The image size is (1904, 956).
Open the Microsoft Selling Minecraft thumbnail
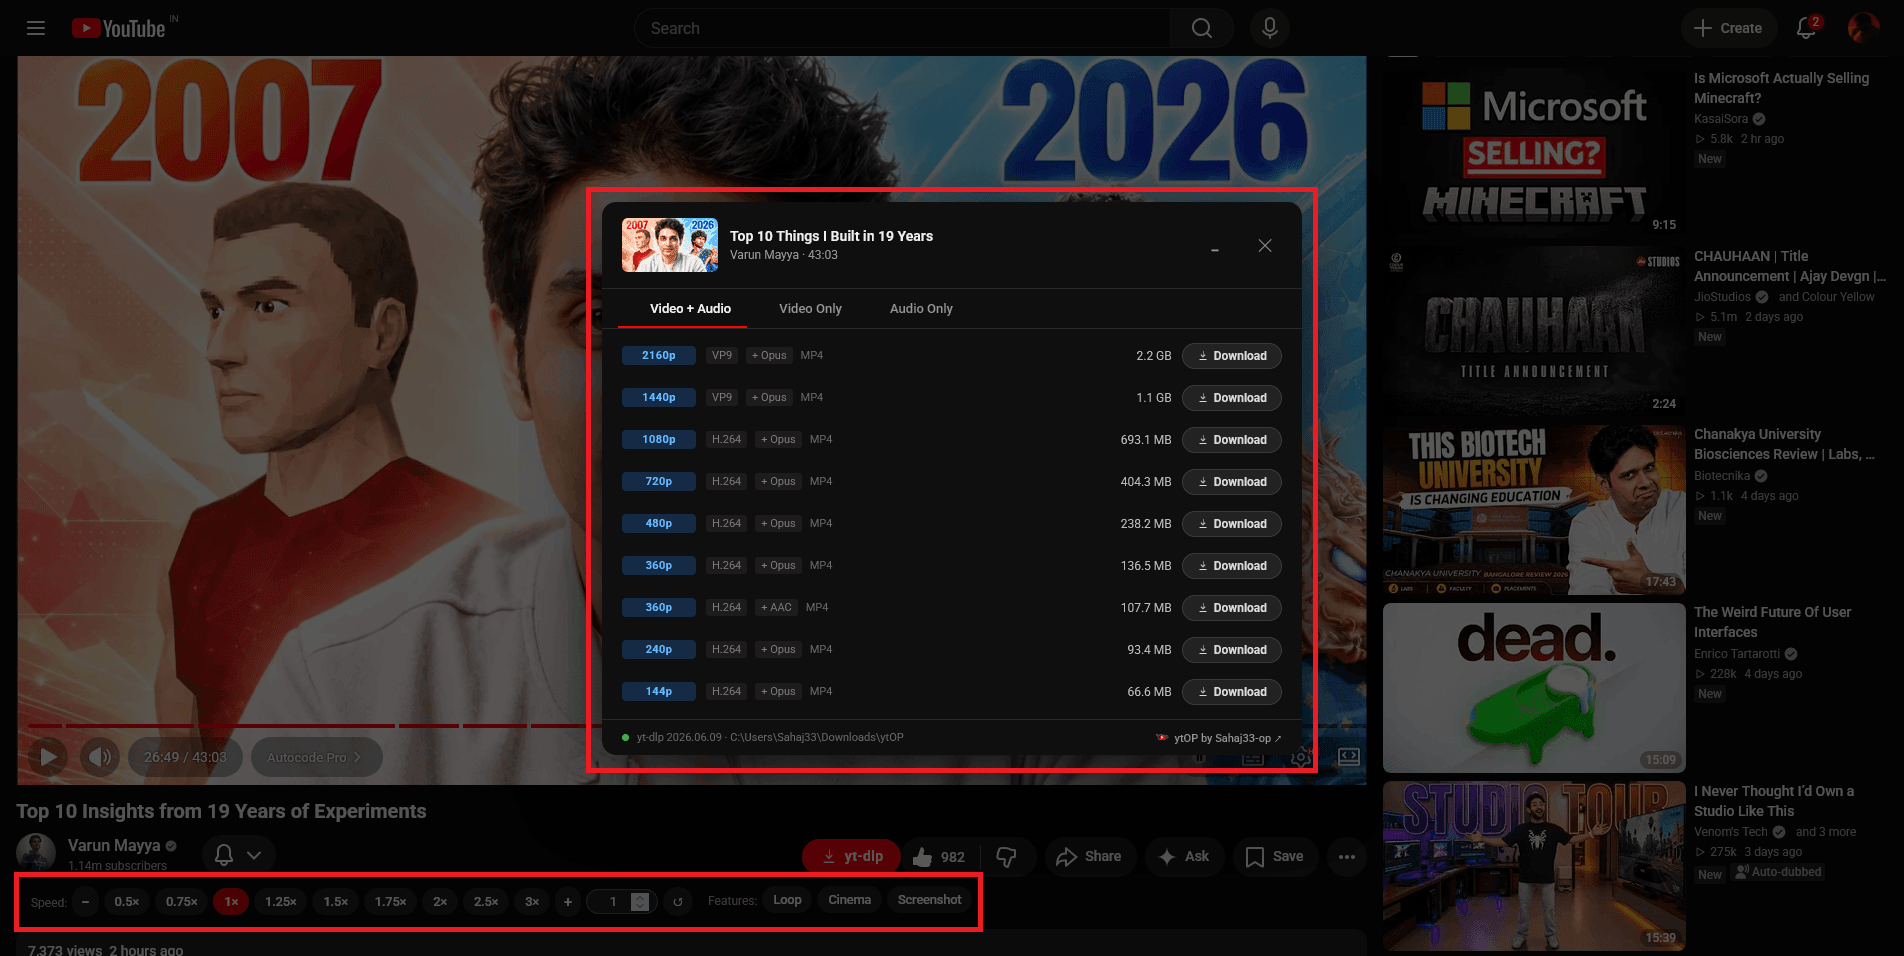point(1534,151)
